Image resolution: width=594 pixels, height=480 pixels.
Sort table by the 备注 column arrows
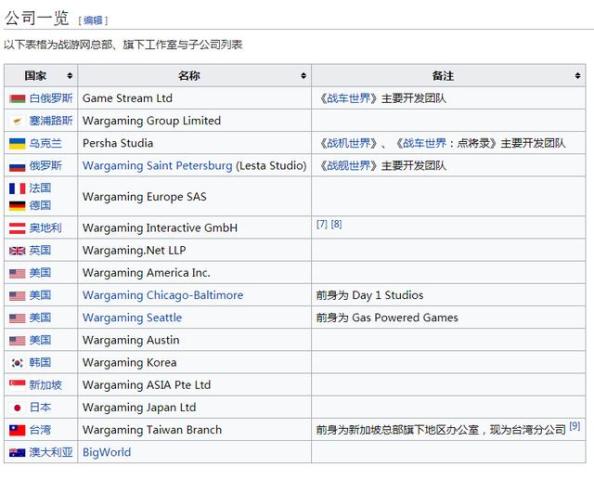click(577, 76)
